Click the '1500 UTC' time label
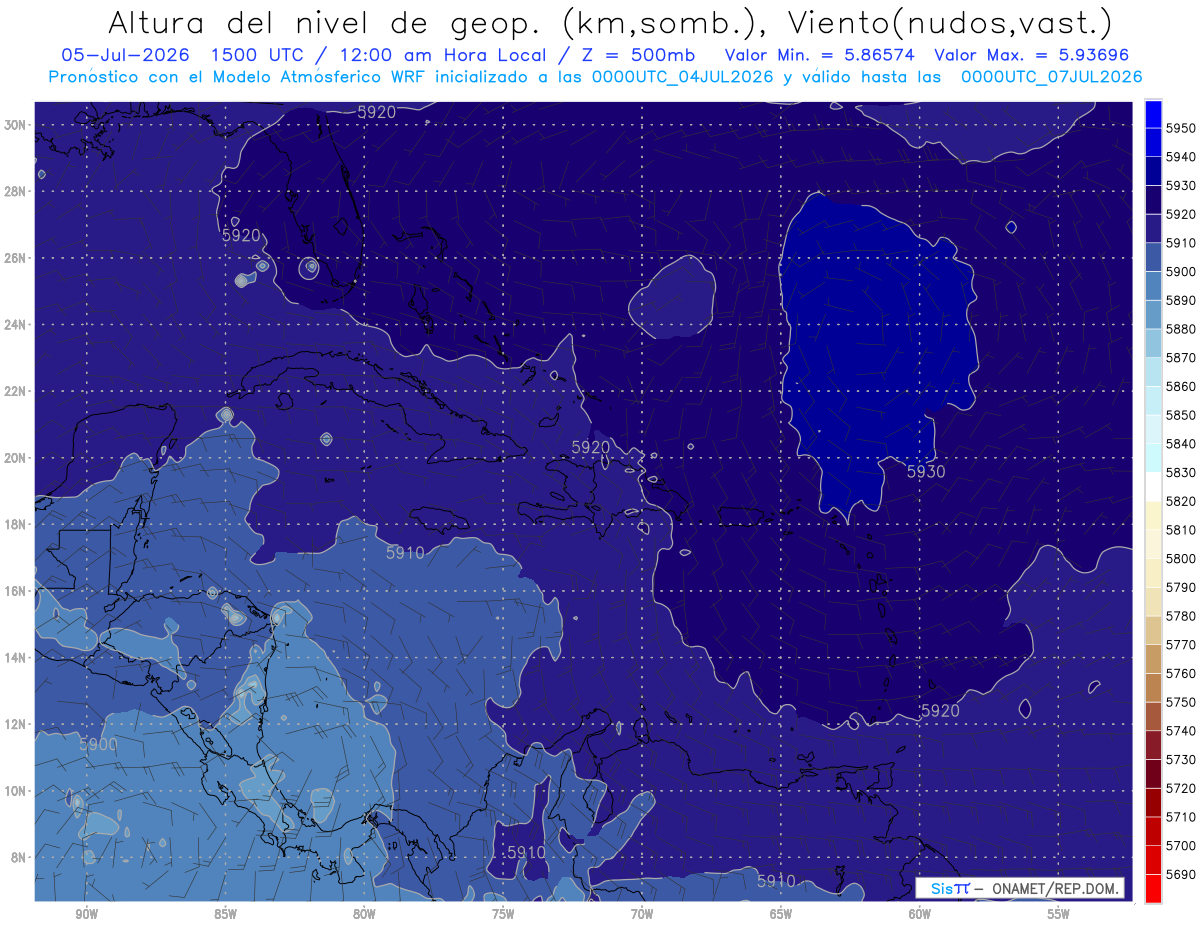This screenshot has width=1200, height=927. (x=262, y=55)
